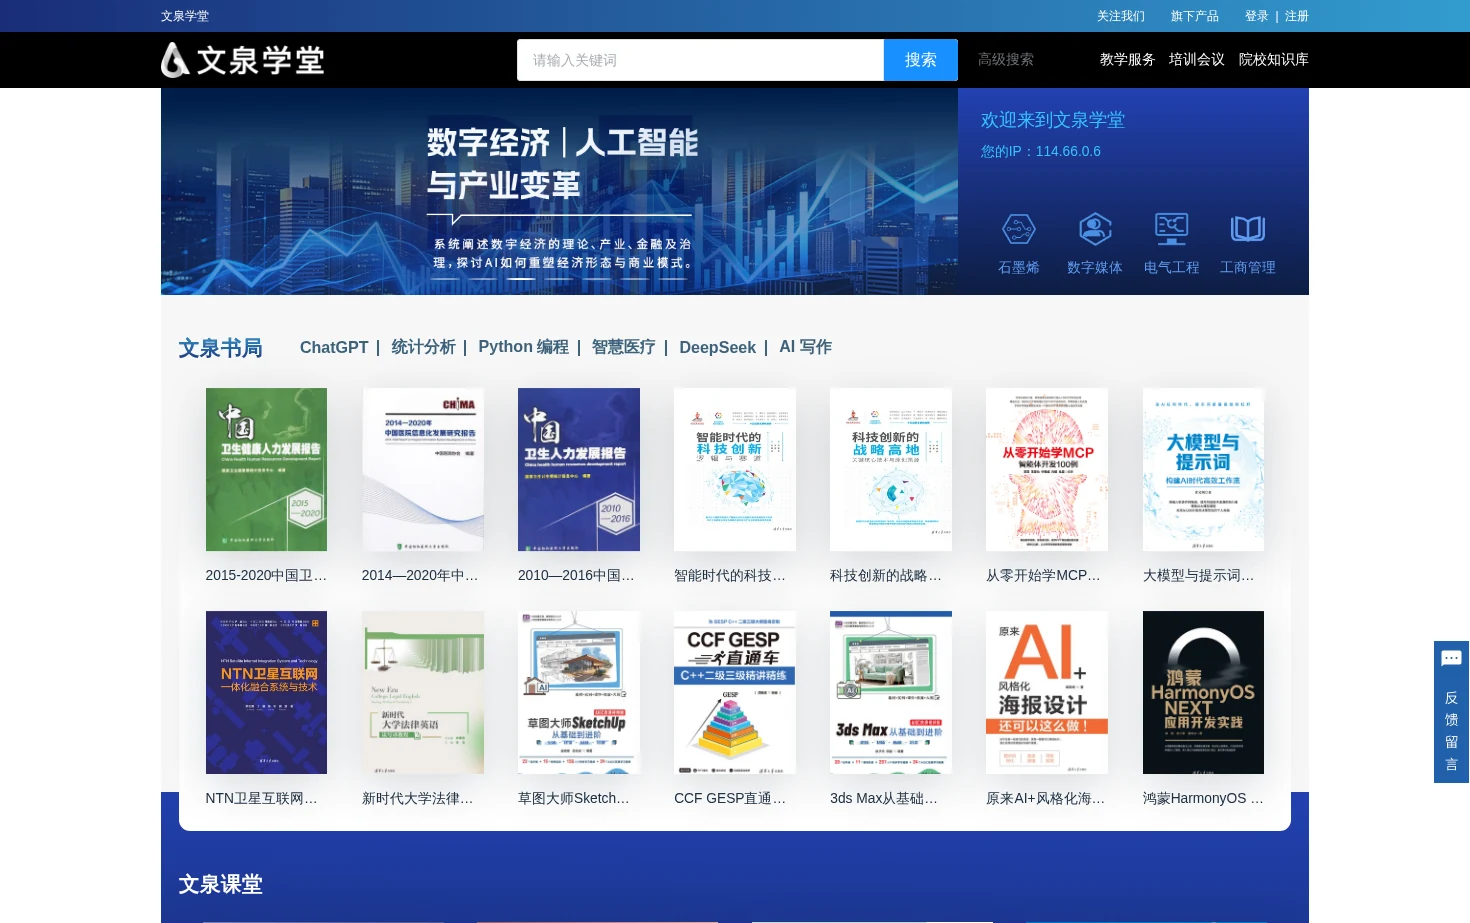The height and width of the screenshot is (923, 1470).
Task: Click the 您的IP：114.66.0.6 text
Action: 1040,151
